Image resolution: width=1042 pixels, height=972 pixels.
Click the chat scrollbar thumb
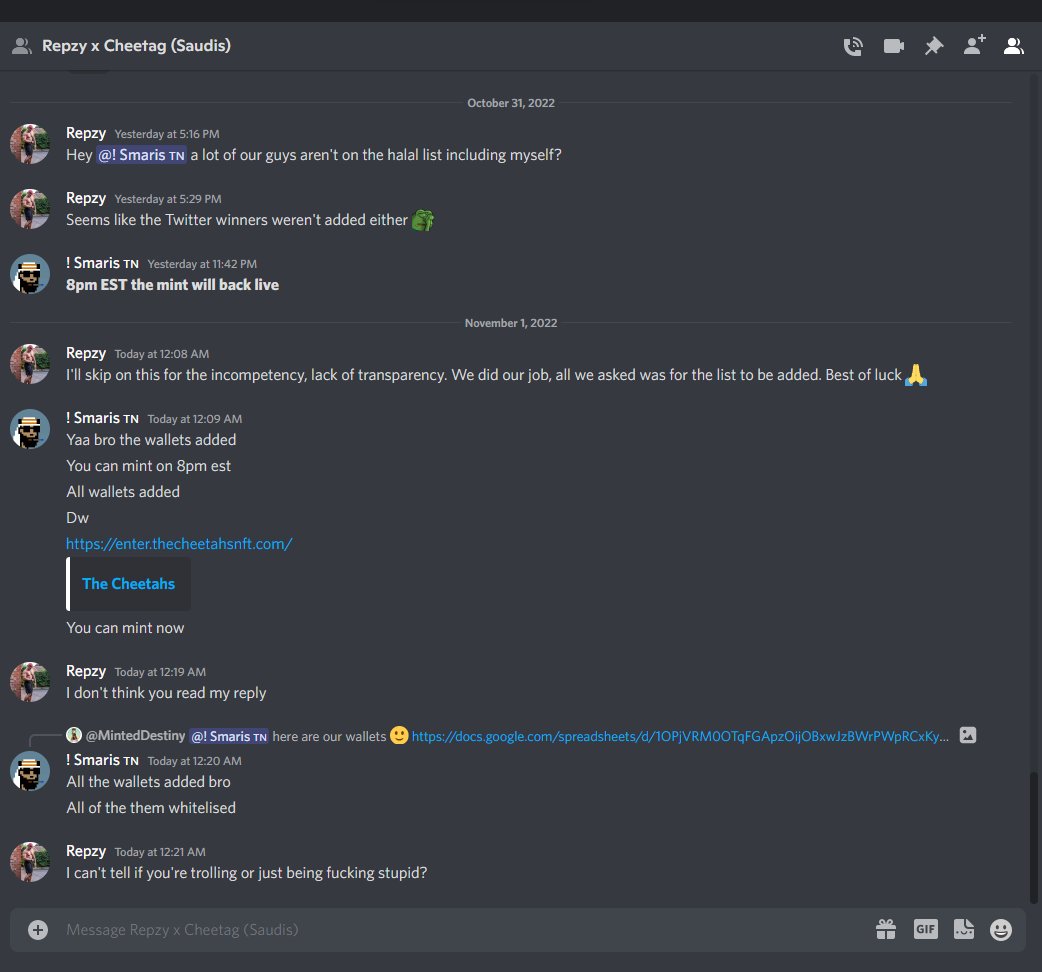coord(1033,838)
